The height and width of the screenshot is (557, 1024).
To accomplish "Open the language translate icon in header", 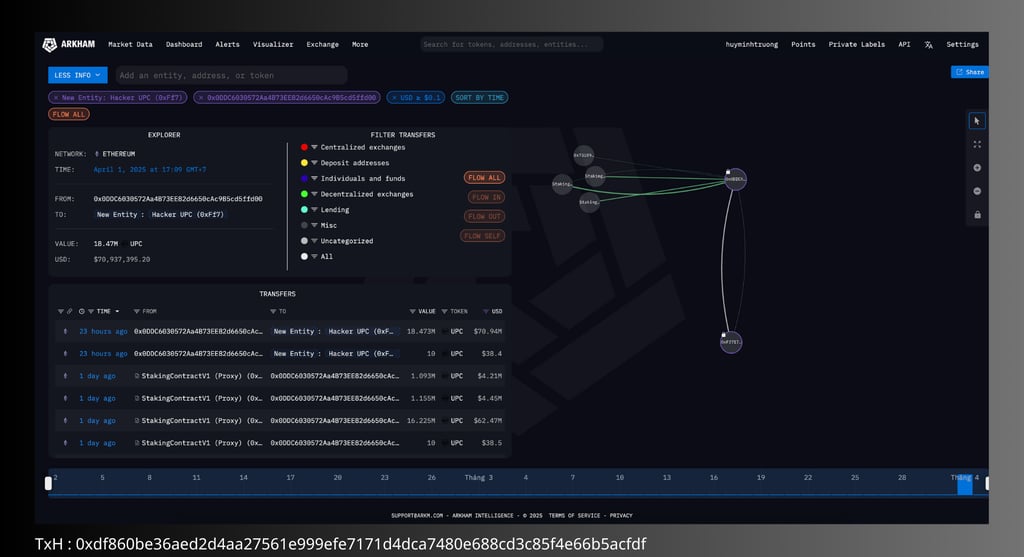I will click(928, 45).
